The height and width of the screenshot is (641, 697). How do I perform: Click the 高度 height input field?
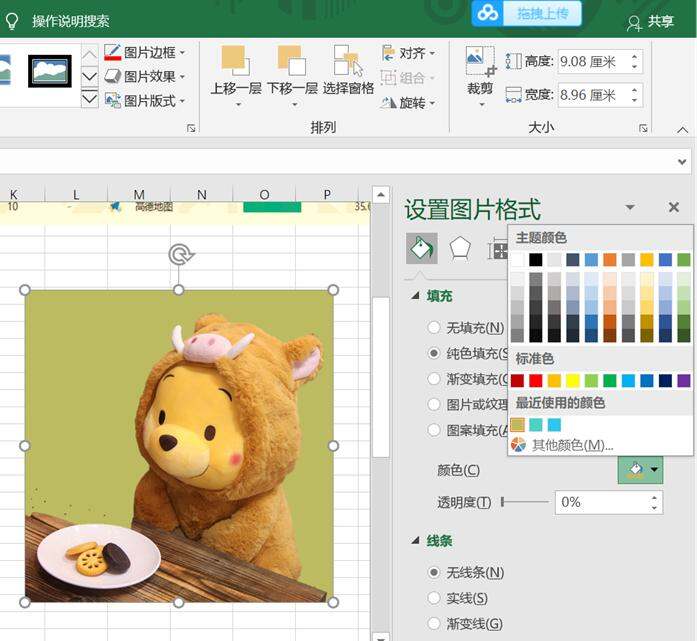[594, 61]
